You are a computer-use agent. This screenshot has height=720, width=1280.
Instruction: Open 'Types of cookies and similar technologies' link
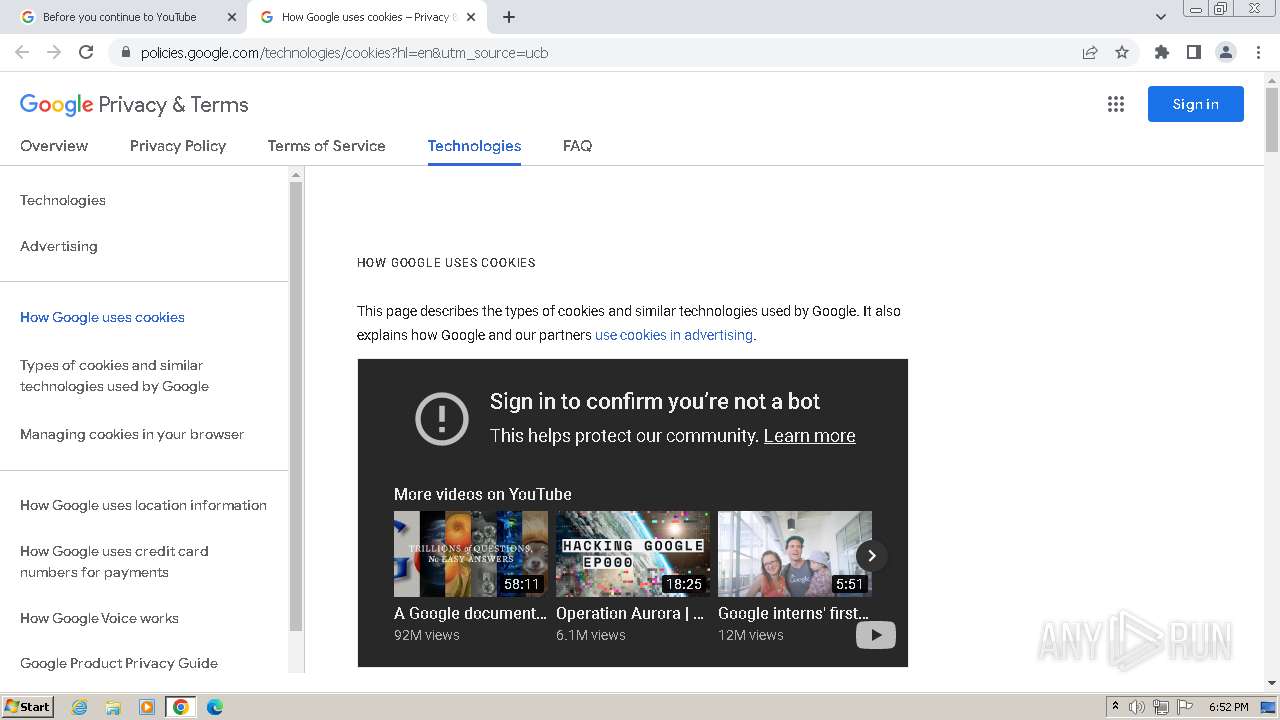pos(114,376)
